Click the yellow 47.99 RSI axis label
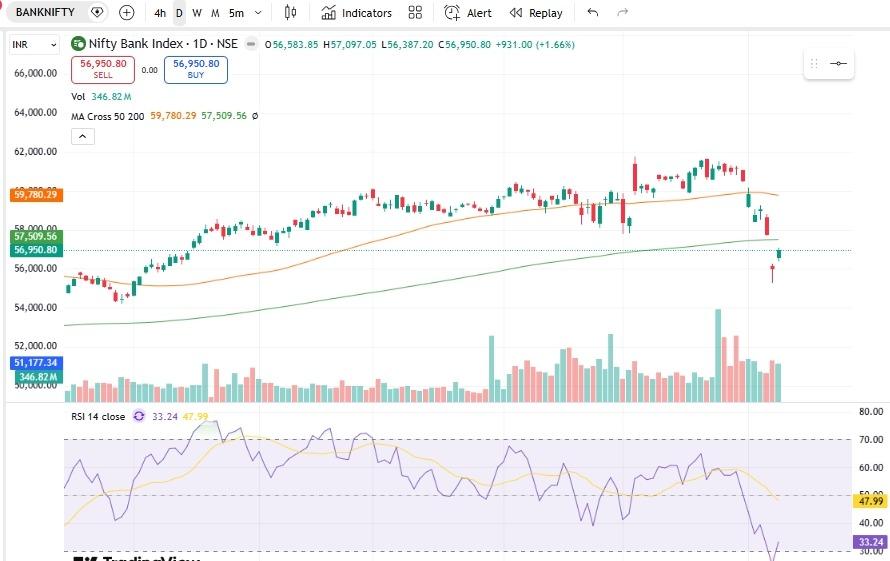The width and height of the screenshot is (890, 561). [x=871, y=501]
